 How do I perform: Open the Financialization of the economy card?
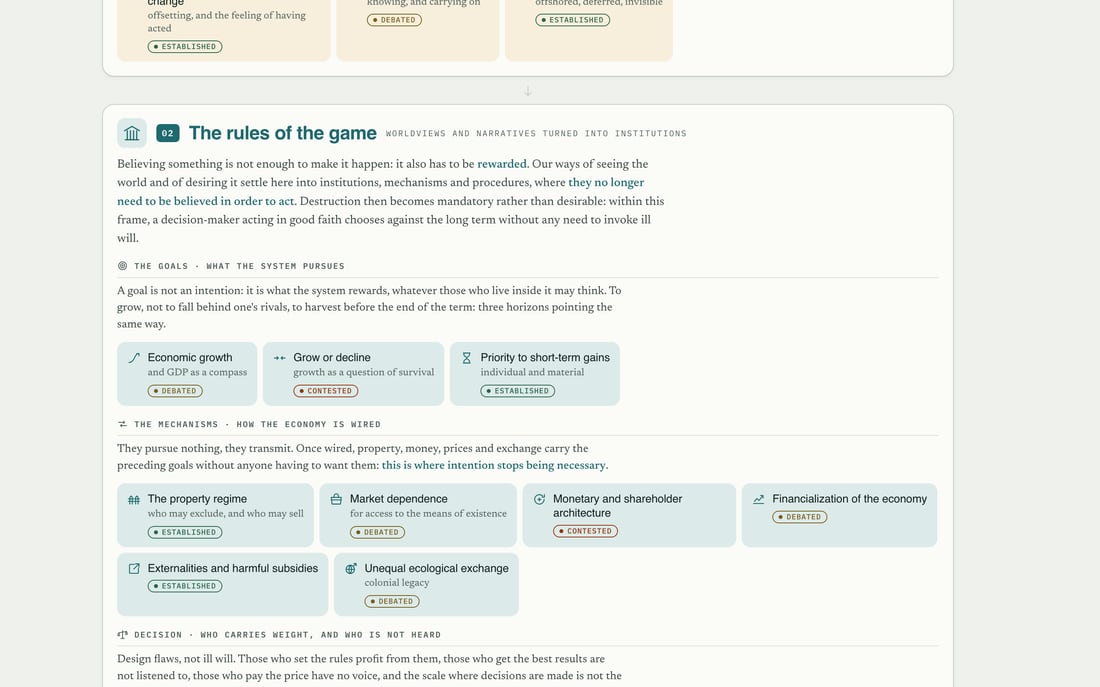pos(840,515)
